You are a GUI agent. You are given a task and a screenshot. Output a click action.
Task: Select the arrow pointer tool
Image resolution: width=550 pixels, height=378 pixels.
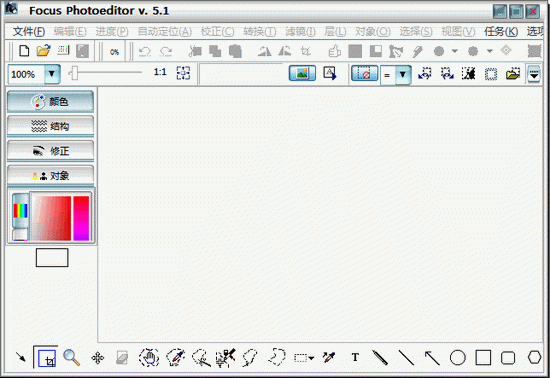click(21, 357)
